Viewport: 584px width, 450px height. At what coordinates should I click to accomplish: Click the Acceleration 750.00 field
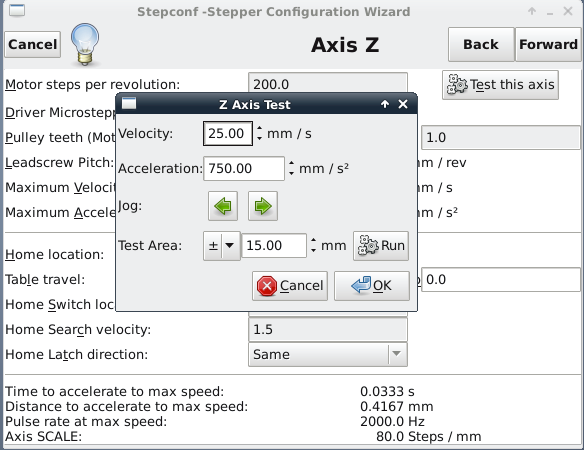(x=244, y=168)
